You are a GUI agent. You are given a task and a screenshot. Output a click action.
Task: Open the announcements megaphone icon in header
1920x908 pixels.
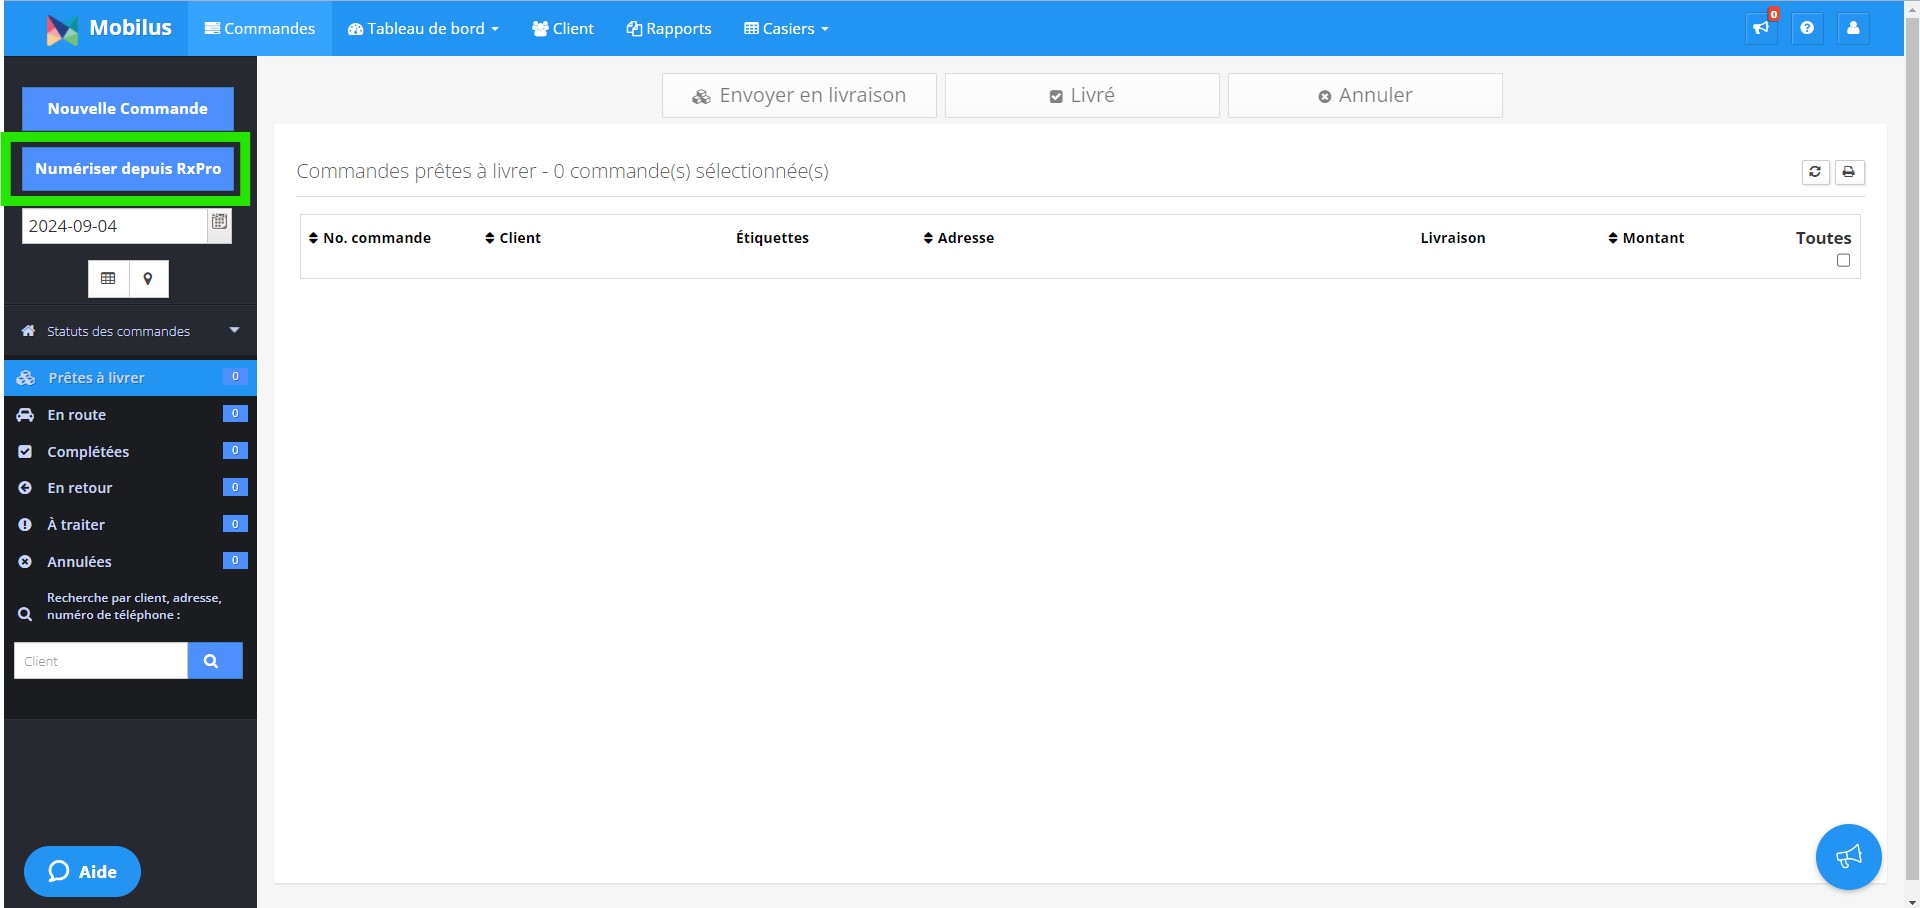pos(1761,28)
